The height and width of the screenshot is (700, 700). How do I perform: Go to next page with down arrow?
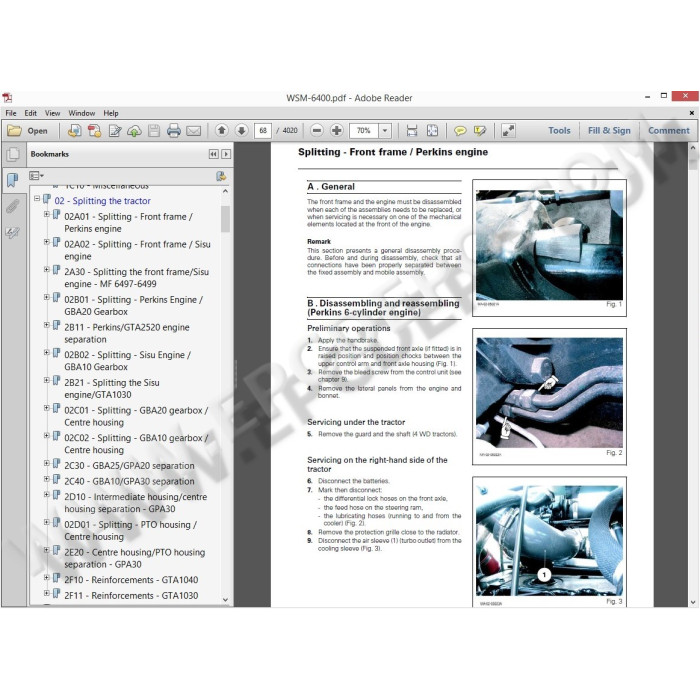pos(242,130)
